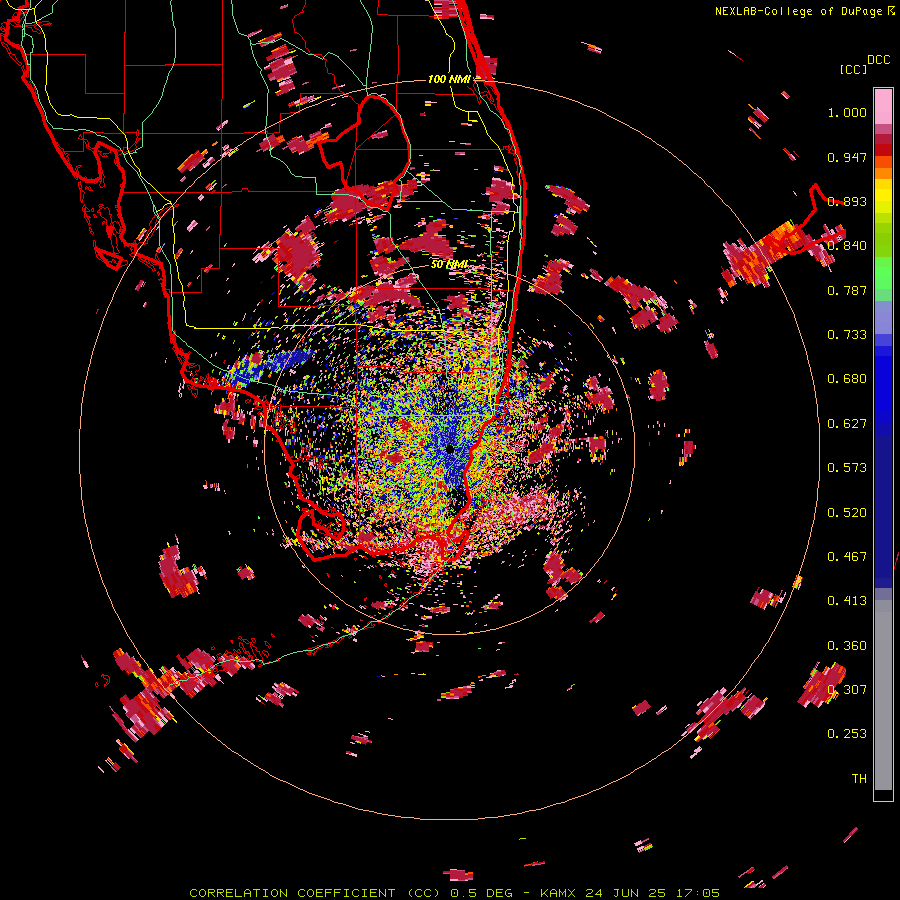Click the 0.413 scale value

[847, 601]
